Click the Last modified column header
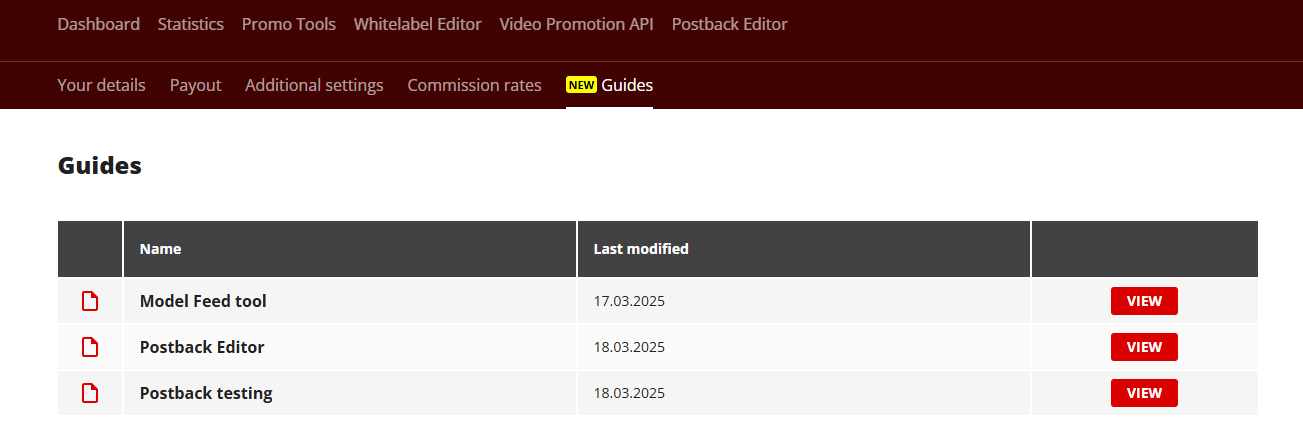Screen dimensions: 1303x430 (641, 249)
